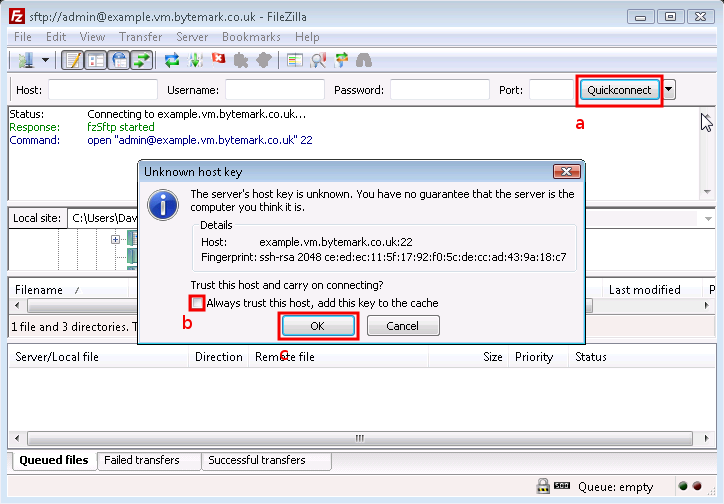Click queue scrollbar right arrow
Image resolution: width=724 pixels, height=504 pixels.
click(x=706, y=438)
